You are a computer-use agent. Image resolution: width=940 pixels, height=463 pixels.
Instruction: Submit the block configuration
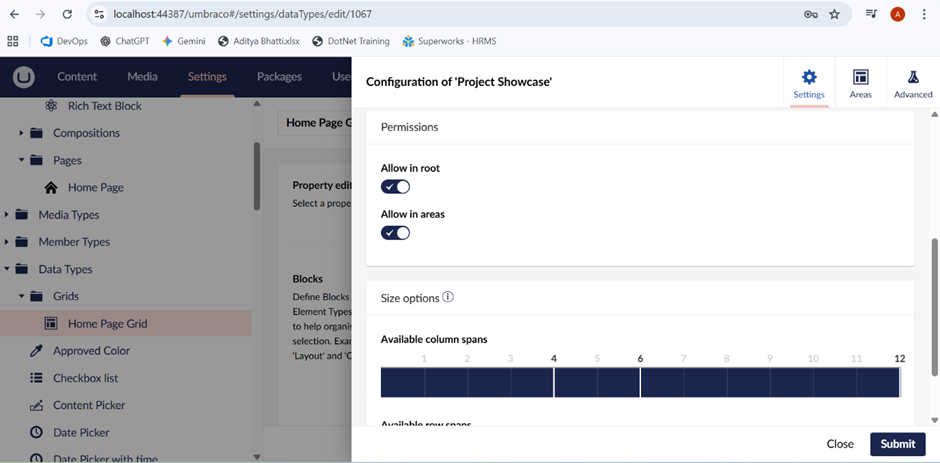click(897, 444)
